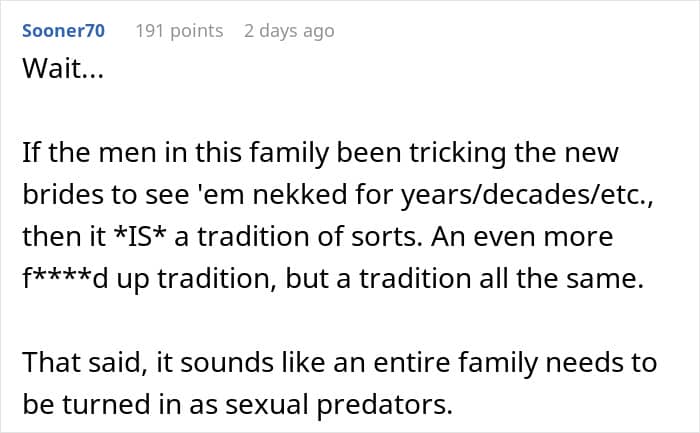
Task: Click the 191 points score
Action: click(179, 31)
